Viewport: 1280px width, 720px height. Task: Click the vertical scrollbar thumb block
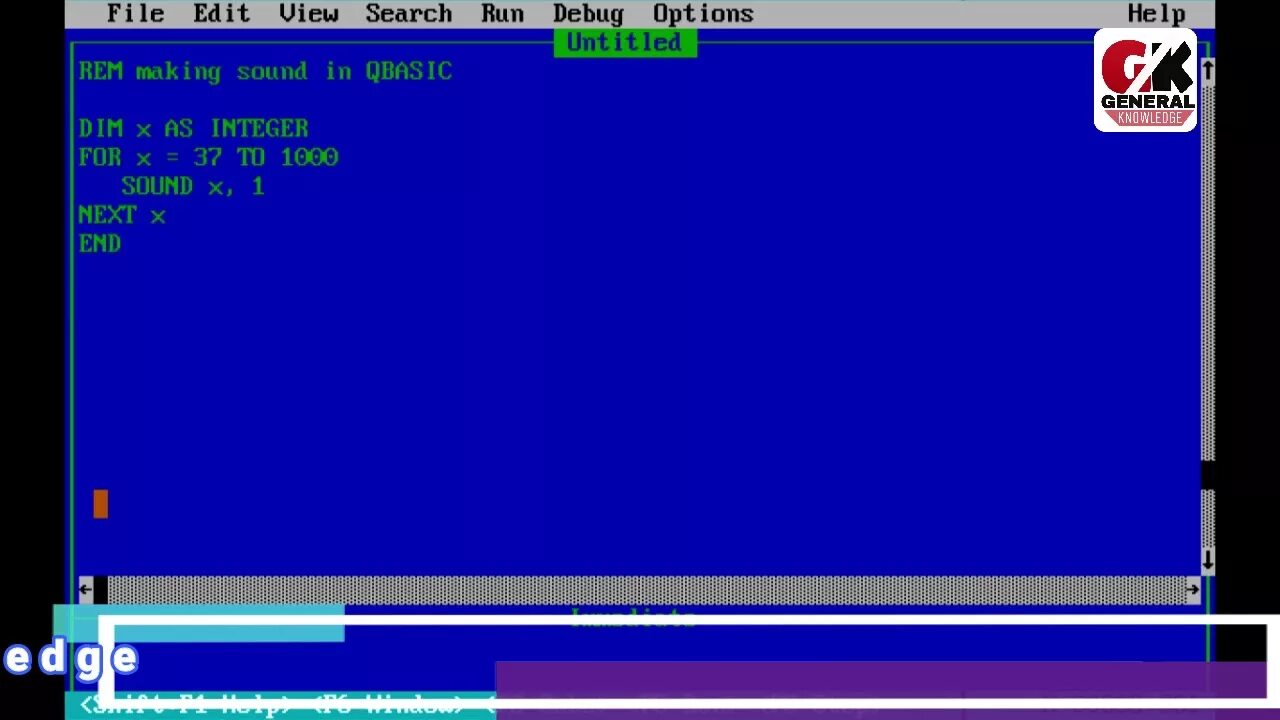coord(1207,474)
